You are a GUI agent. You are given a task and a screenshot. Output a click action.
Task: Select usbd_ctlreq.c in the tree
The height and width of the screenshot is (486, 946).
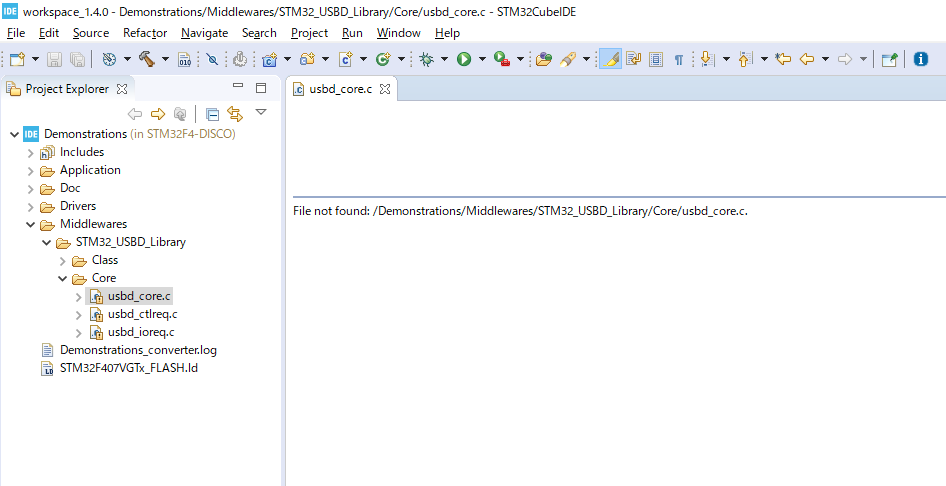(x=142, y=314)
